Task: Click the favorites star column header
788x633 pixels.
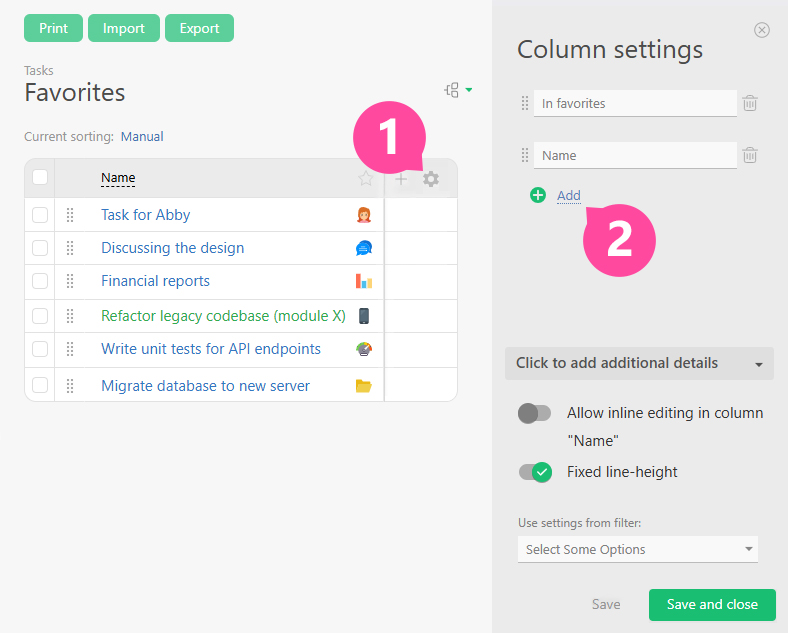Action: pyautogui.click(x=366, y=179)
